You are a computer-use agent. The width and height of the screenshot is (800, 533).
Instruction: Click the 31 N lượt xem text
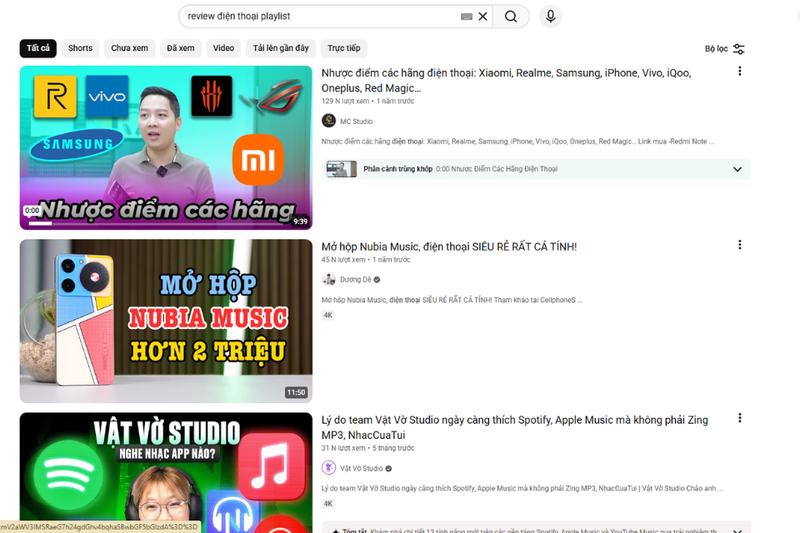tap(343, 448)
